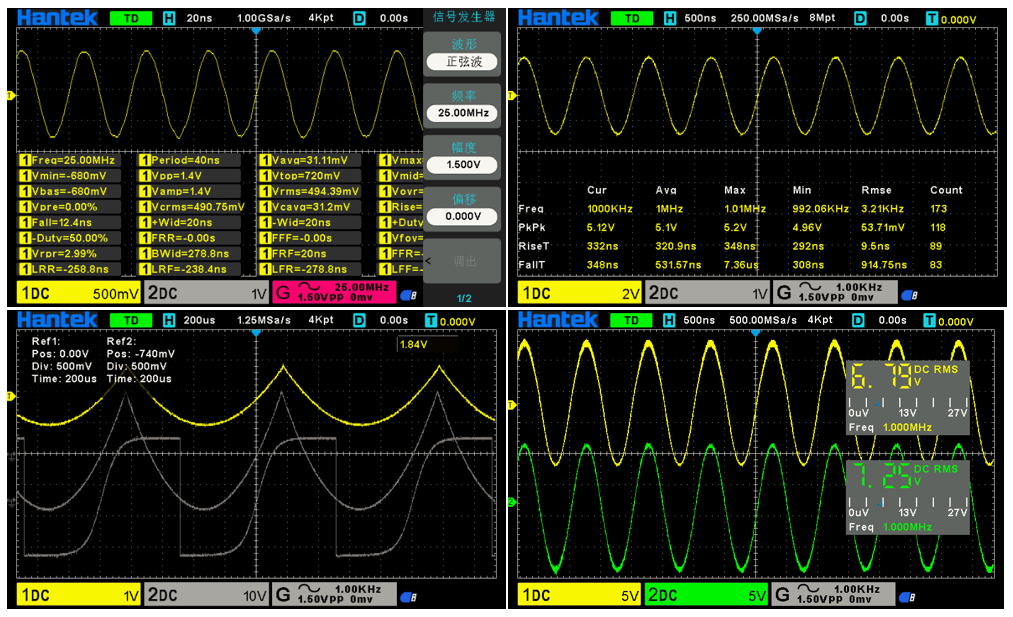Open the 0.000V offset setting

coord(461,216)
